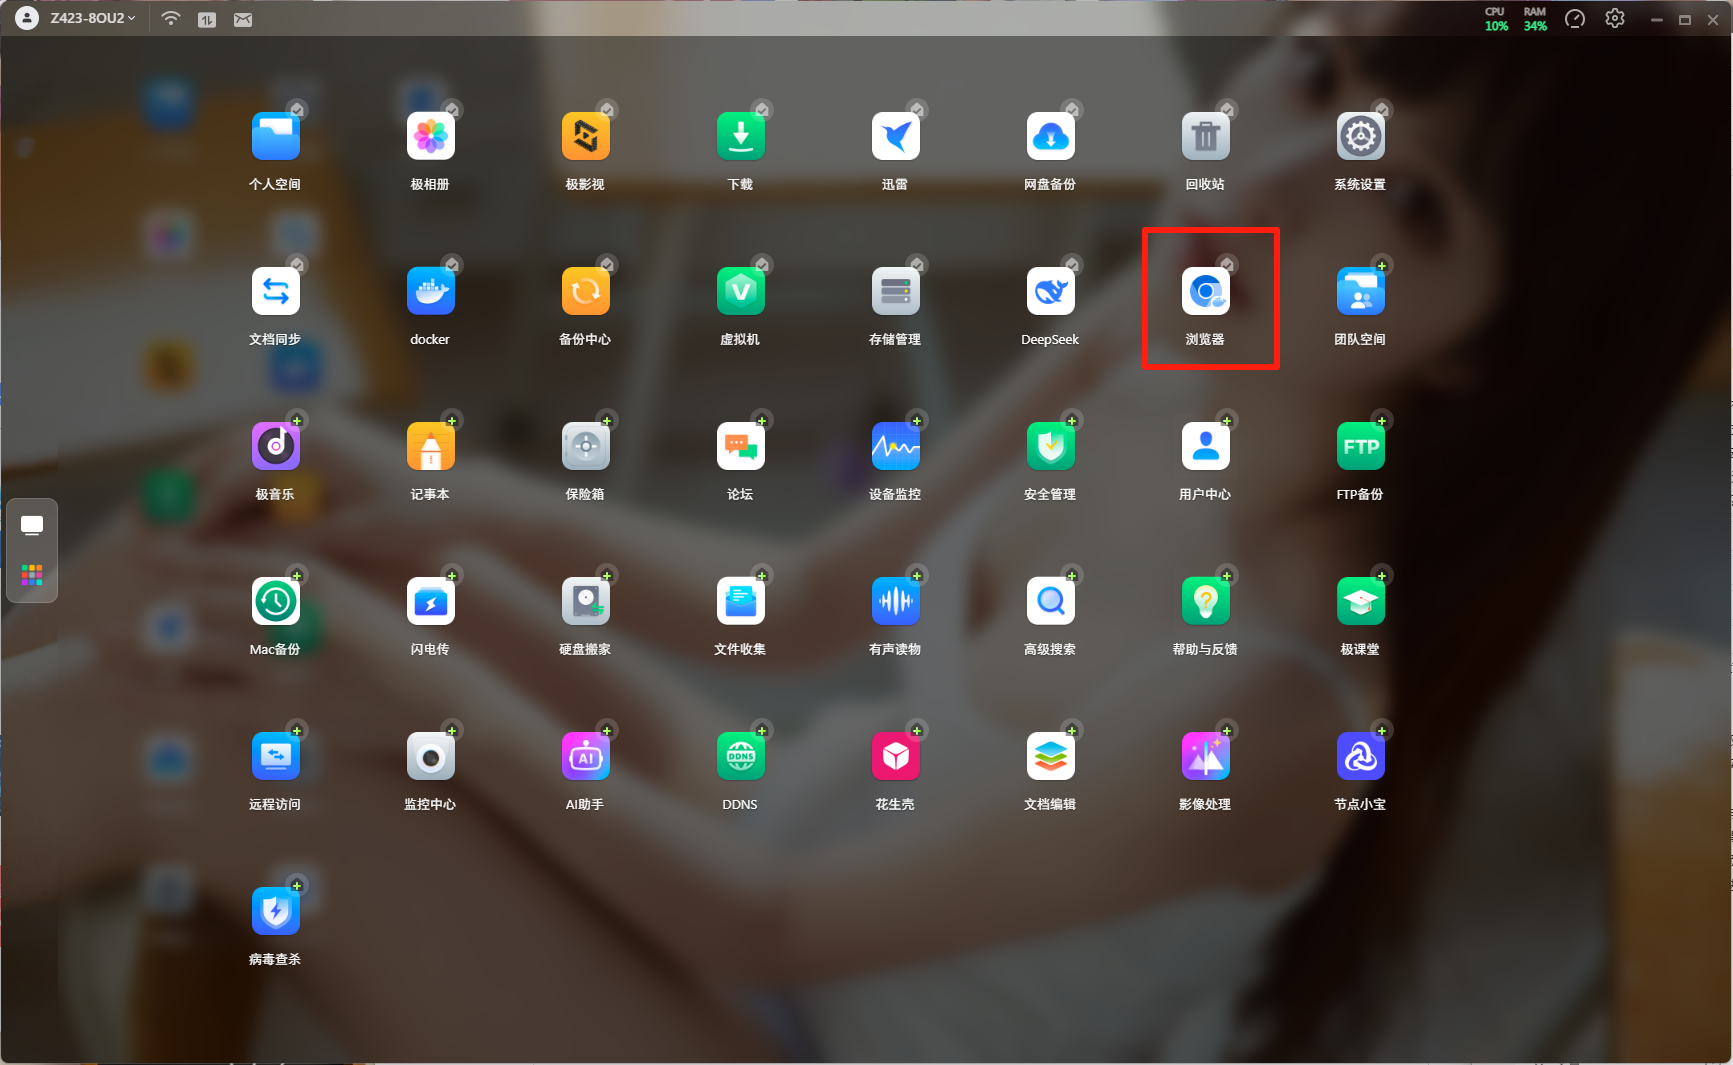This screenshot has height=1065, width=1733.
Task: View the CPU usage indicator
Action: click(1496, 19)
